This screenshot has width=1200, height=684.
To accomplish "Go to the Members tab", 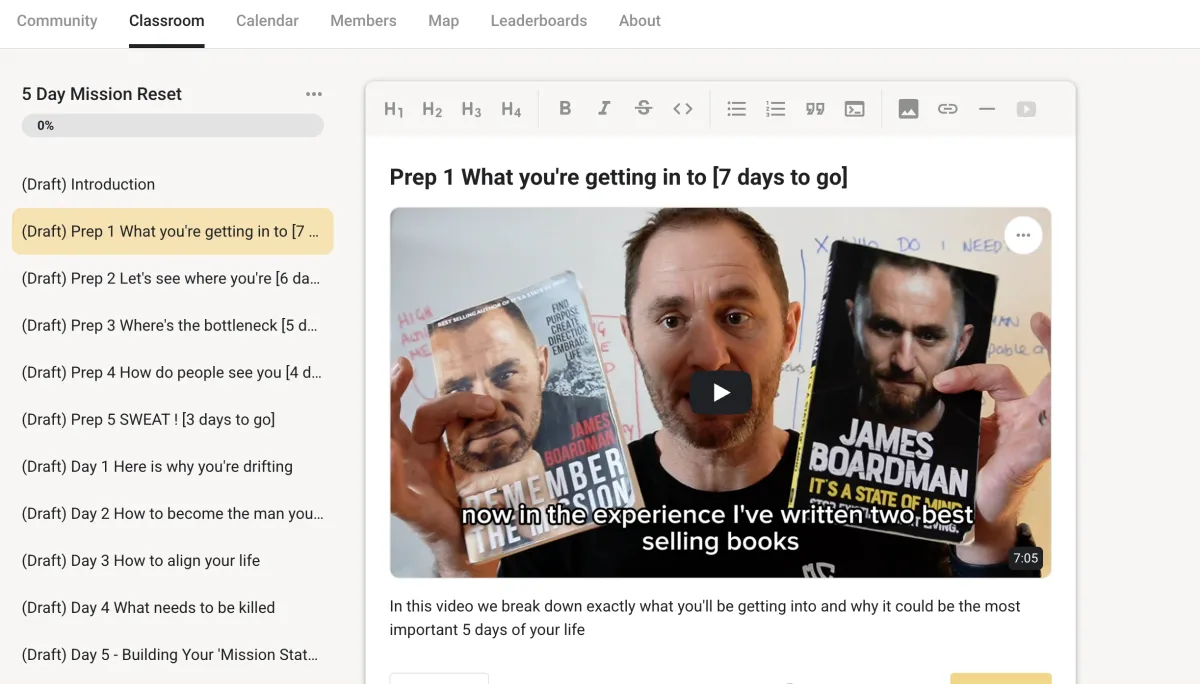I will (x=363, y=20).
